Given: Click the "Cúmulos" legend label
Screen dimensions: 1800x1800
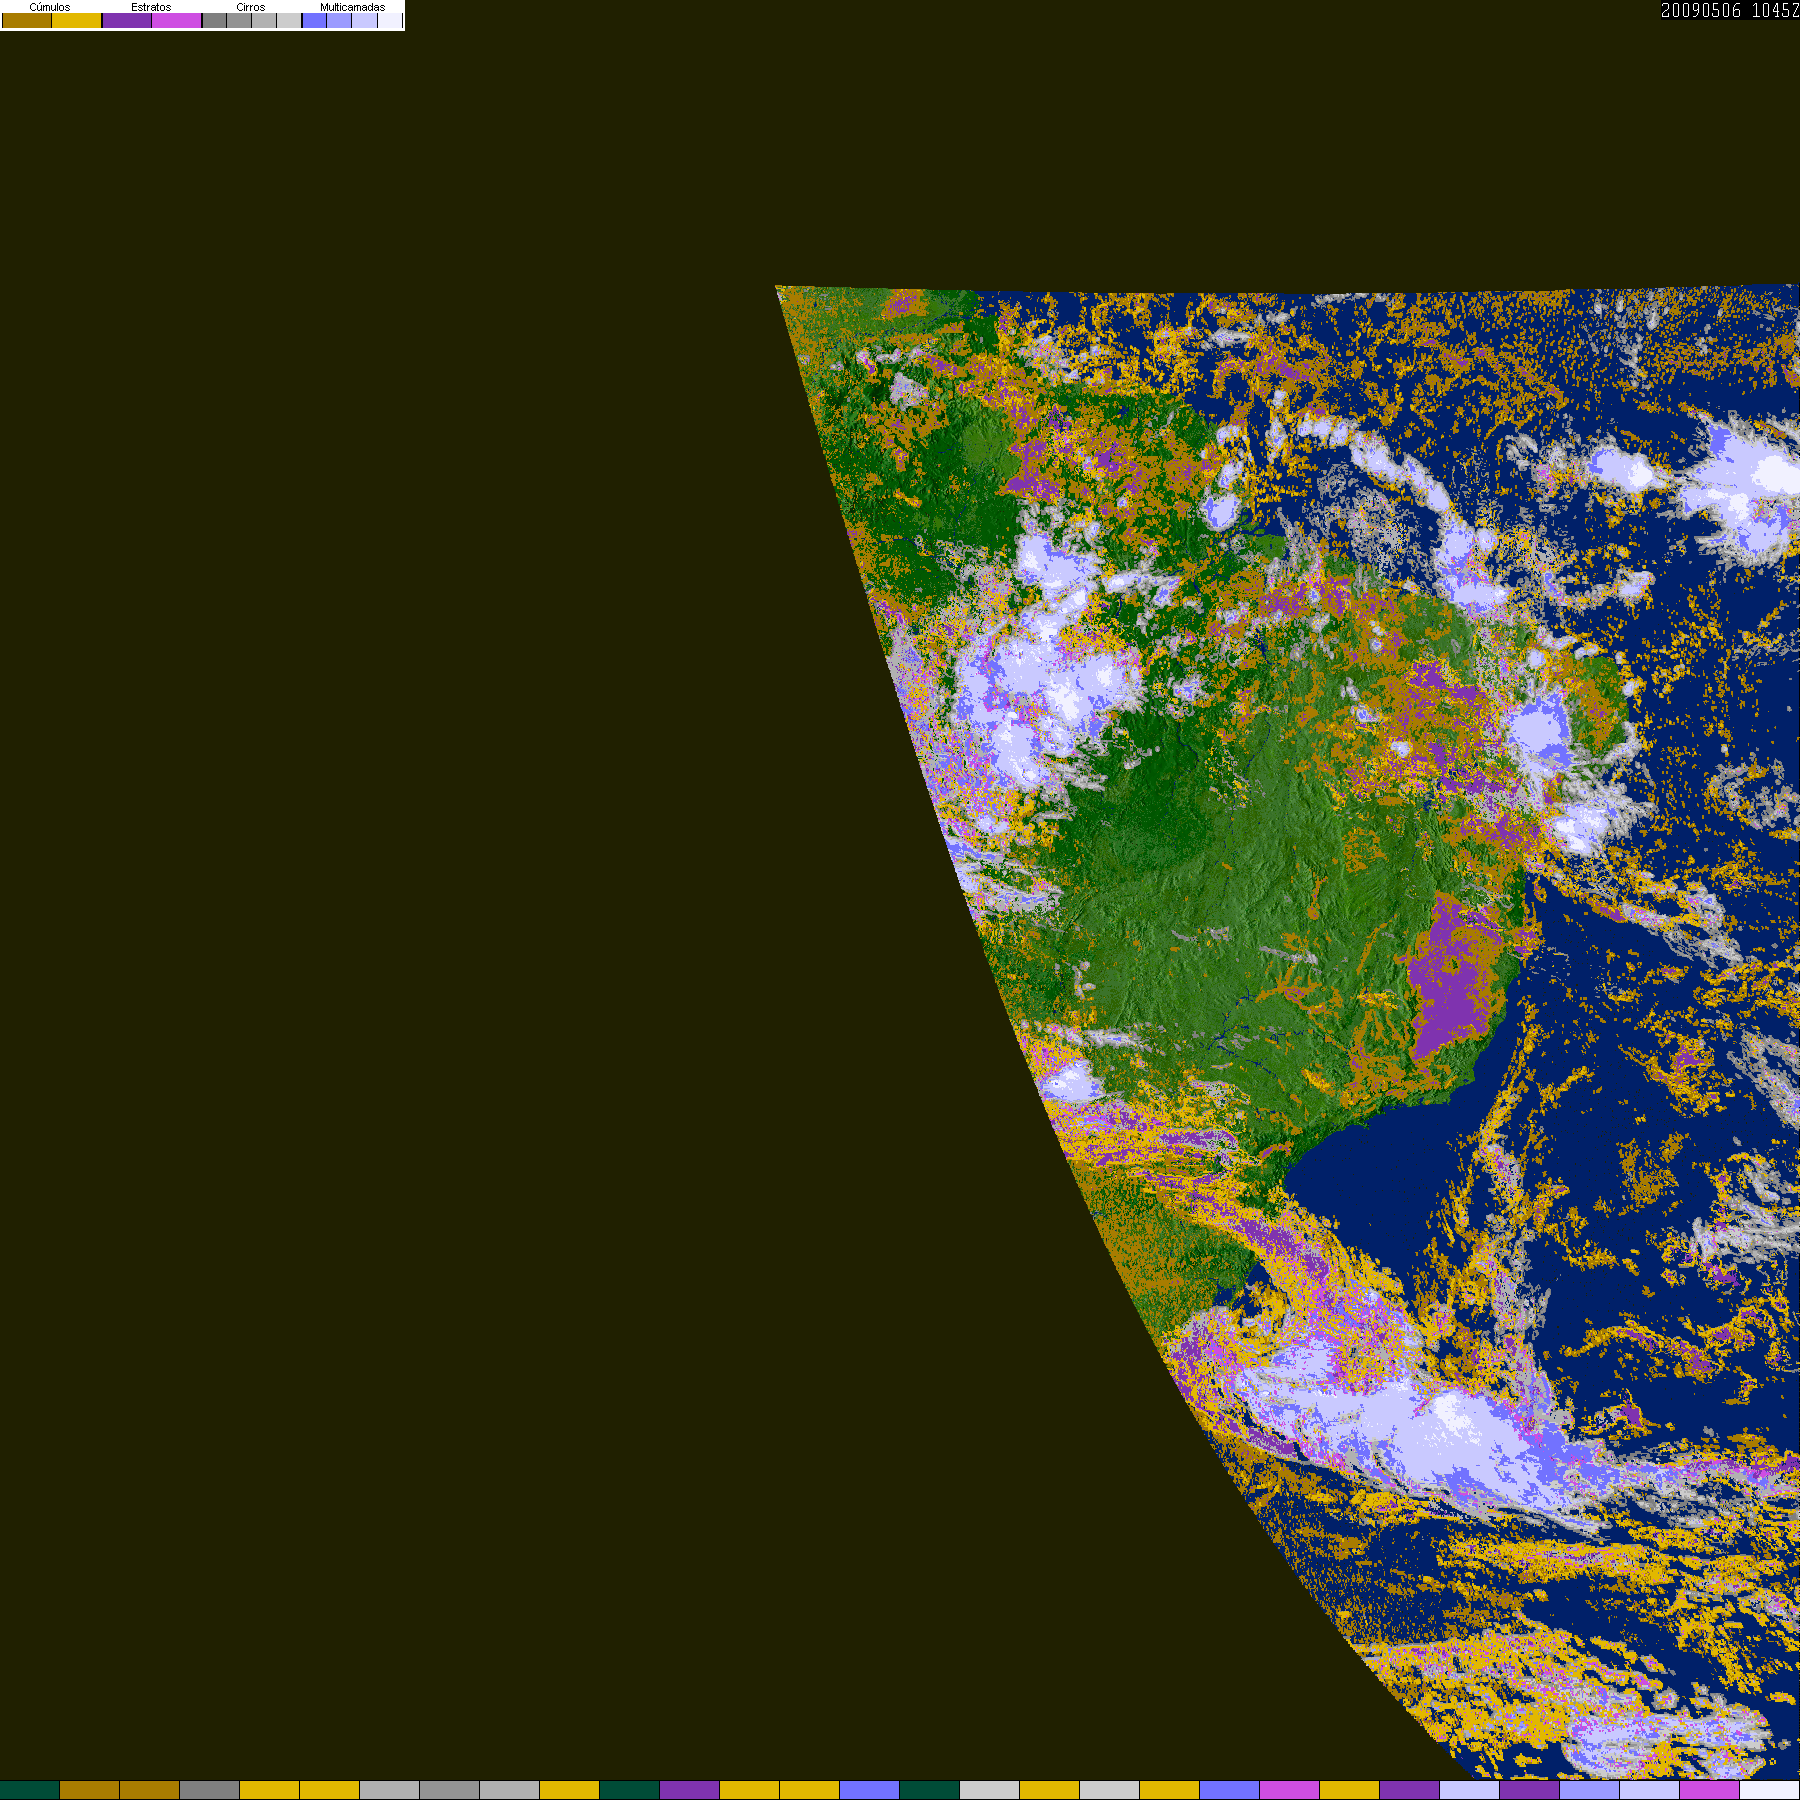Looking at the screenshot, I should (50, 7).
